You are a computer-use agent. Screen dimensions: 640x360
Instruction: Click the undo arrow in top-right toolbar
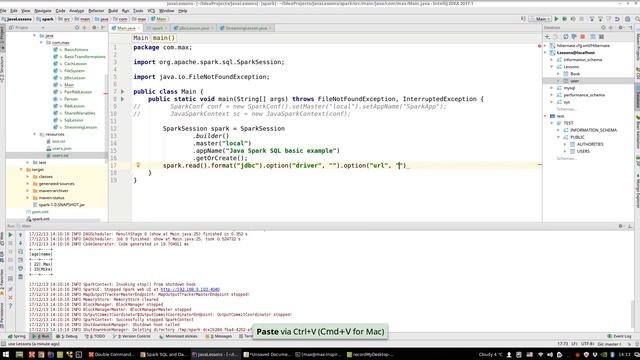pos(617,19)
